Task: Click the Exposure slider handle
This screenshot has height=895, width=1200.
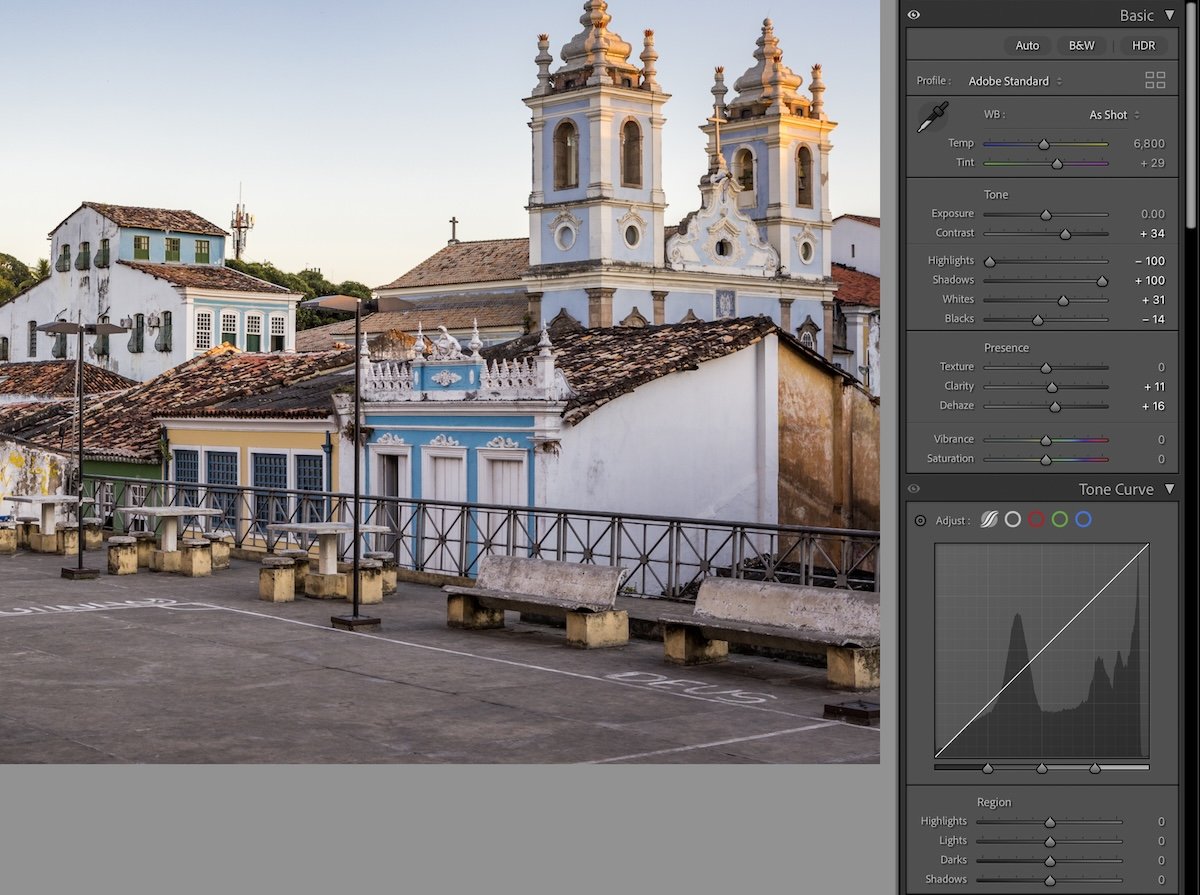Action: 1046,214
